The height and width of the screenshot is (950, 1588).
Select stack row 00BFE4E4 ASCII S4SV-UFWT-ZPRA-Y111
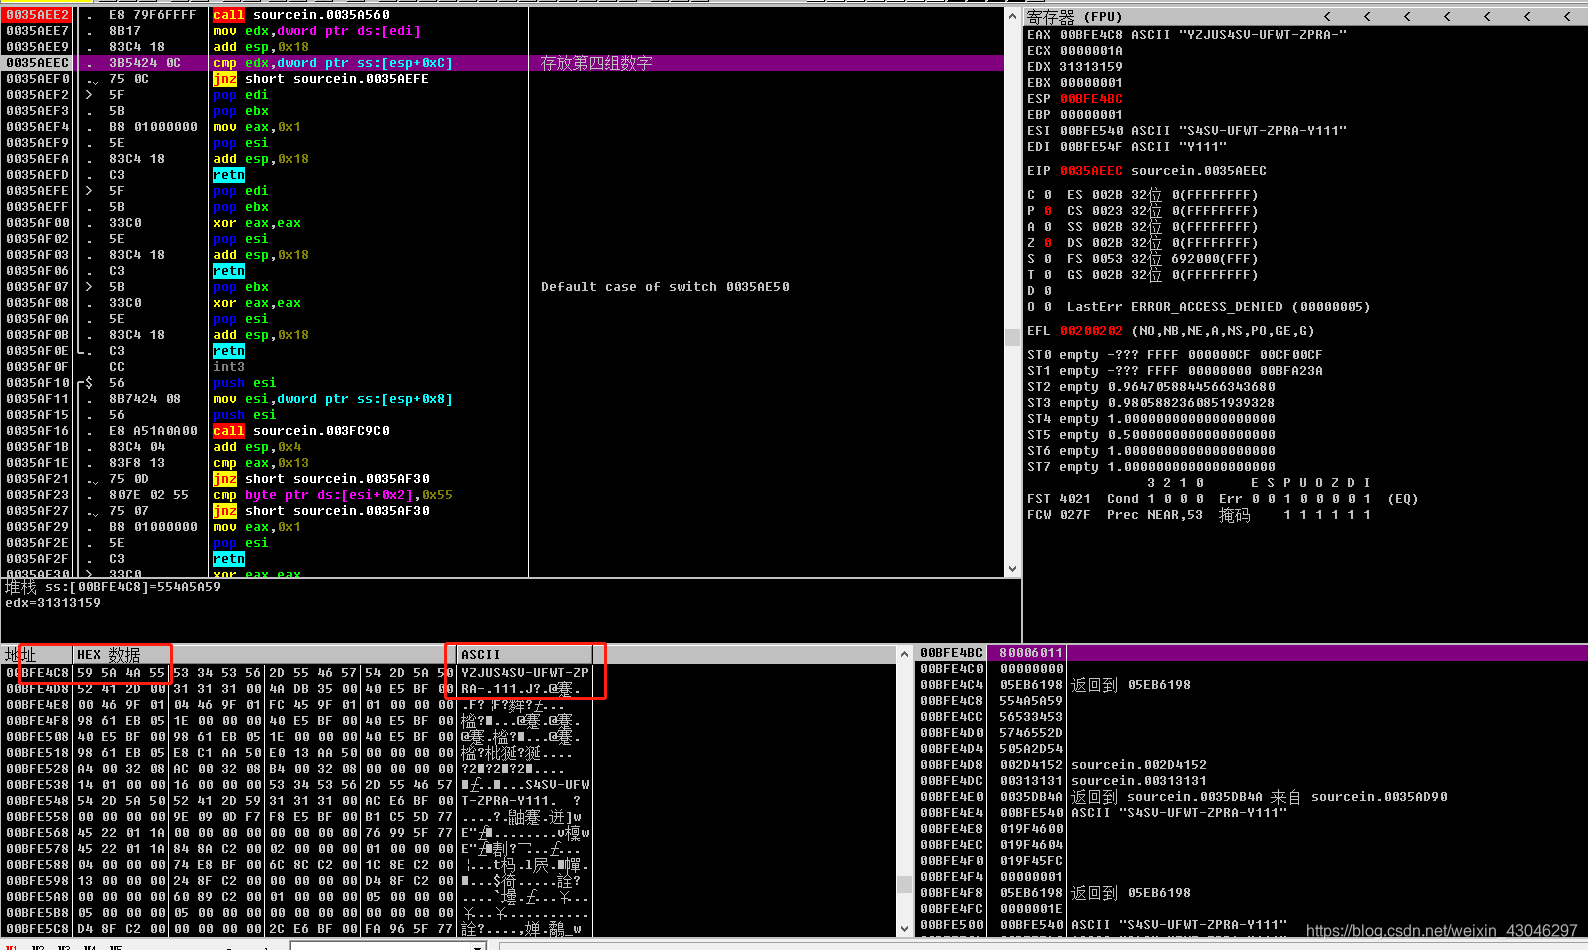[x=1252, y=813]
